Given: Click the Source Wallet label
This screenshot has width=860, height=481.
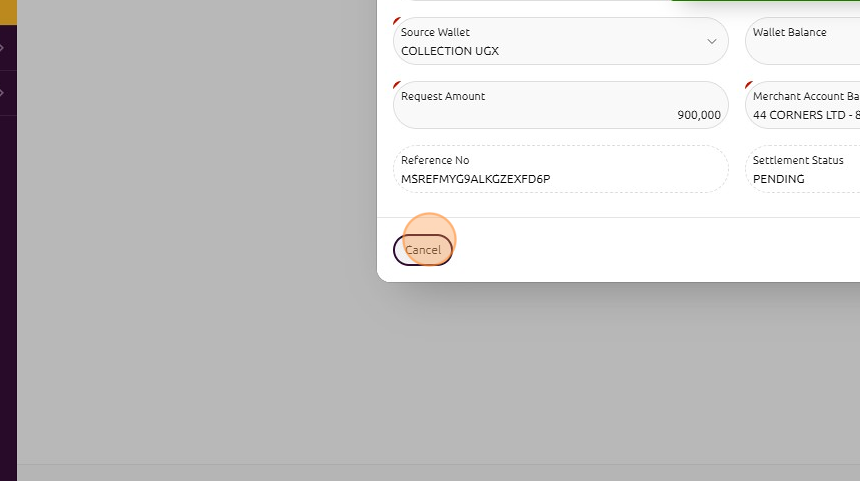Looking at the screenshot, I should (x=435, y=32).
